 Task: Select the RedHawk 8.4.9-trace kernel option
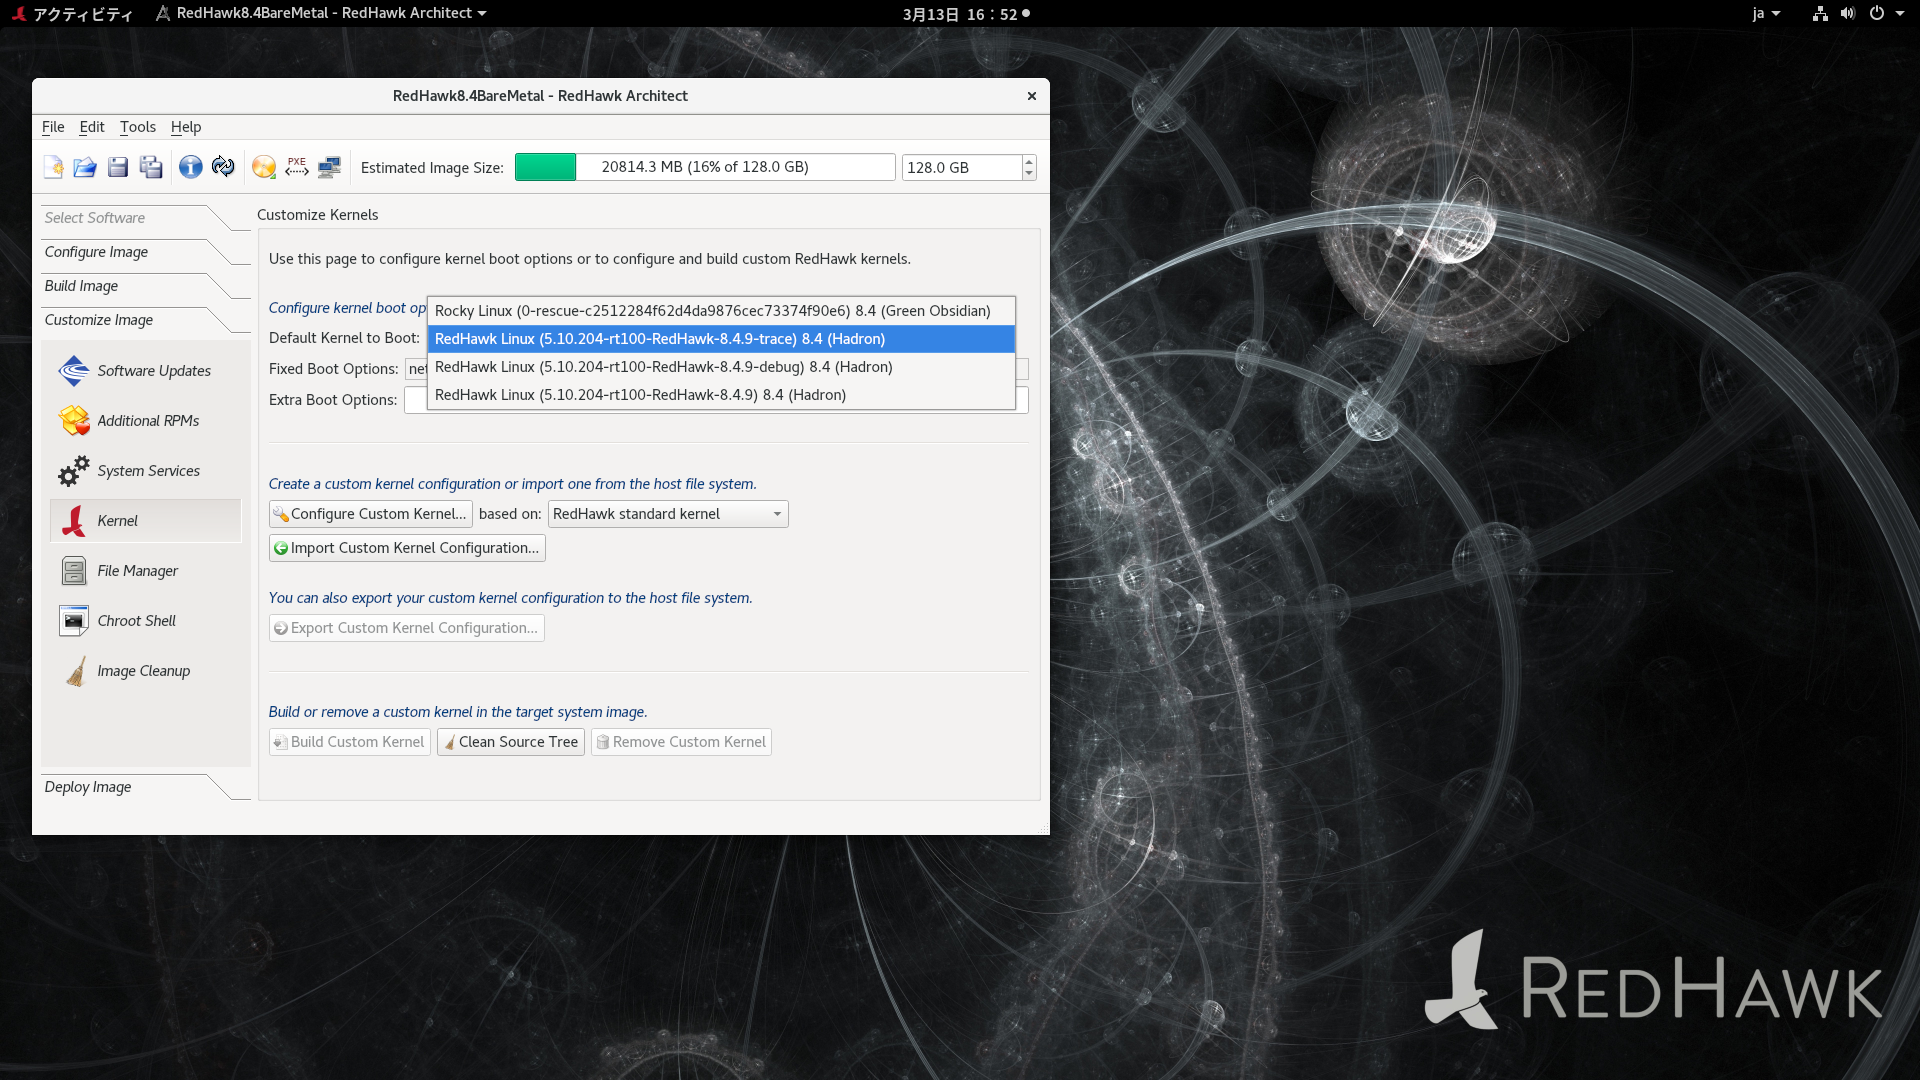tap(721, 339)
